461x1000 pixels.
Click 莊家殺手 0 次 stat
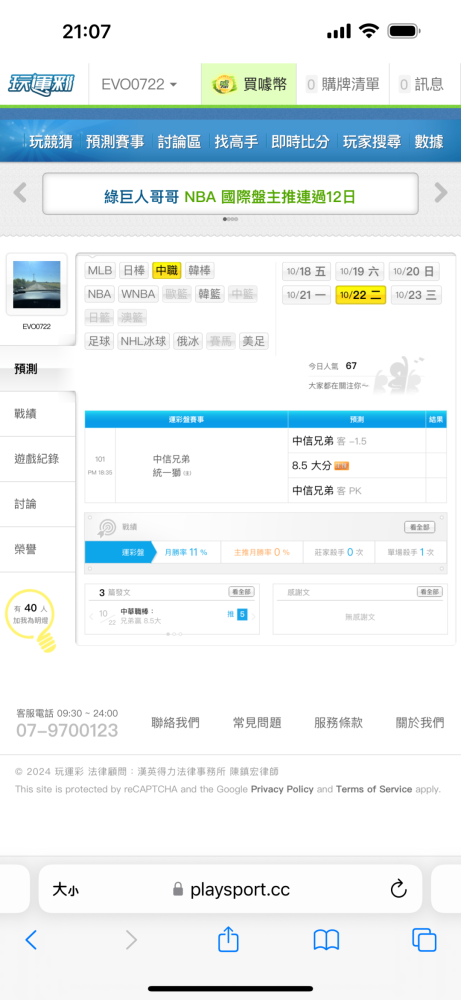click(x=337, y=552)
